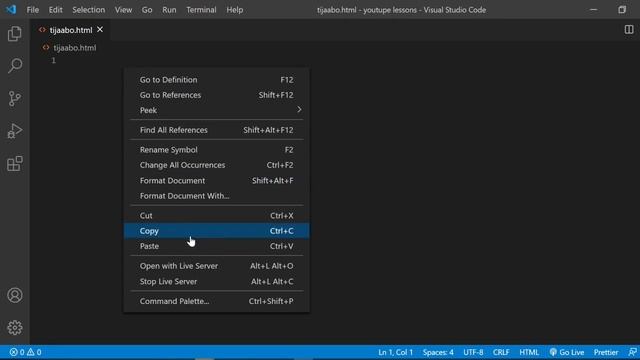Choose Find All References

point(216,130)
